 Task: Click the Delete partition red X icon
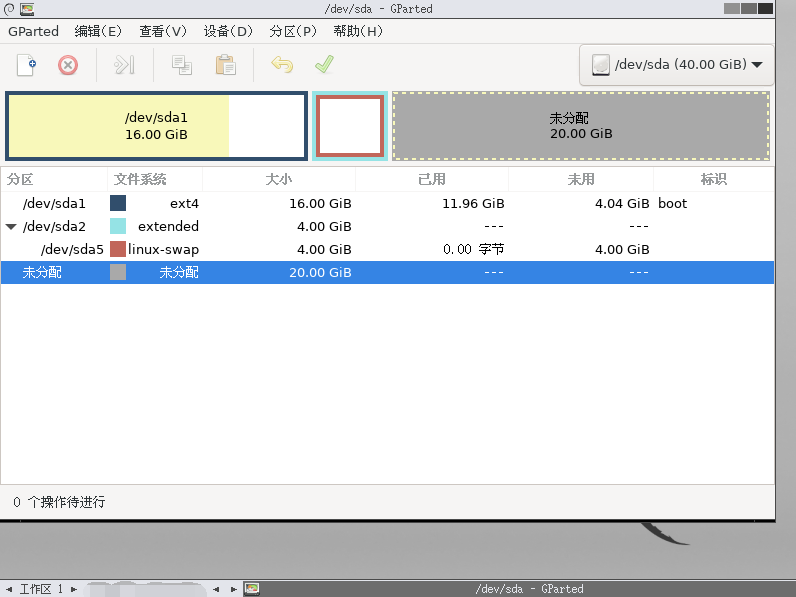(68, 65)
